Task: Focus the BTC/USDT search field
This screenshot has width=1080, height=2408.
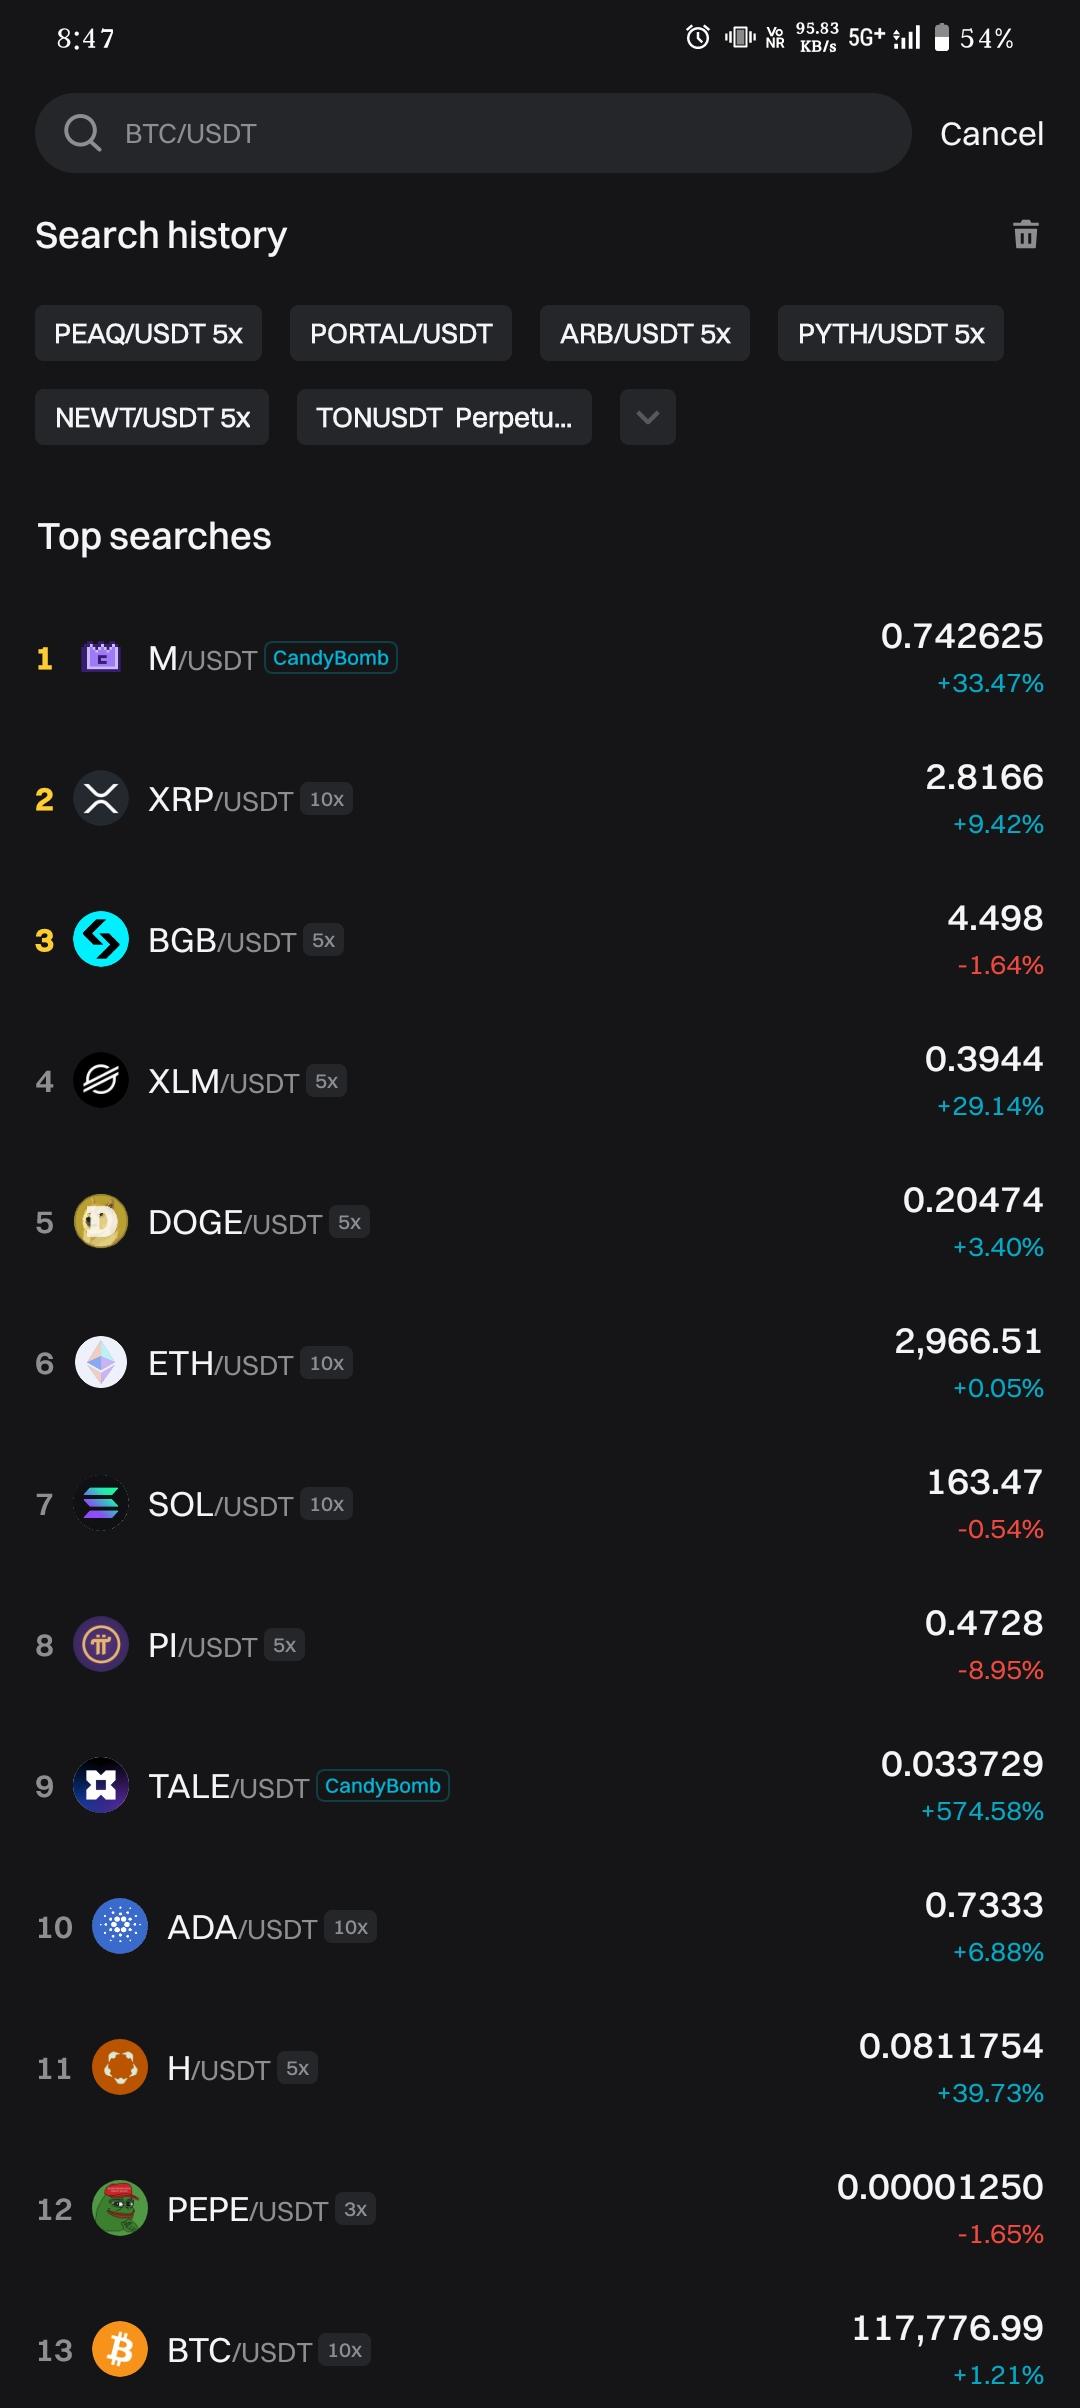Action: (x=500, y=133)
